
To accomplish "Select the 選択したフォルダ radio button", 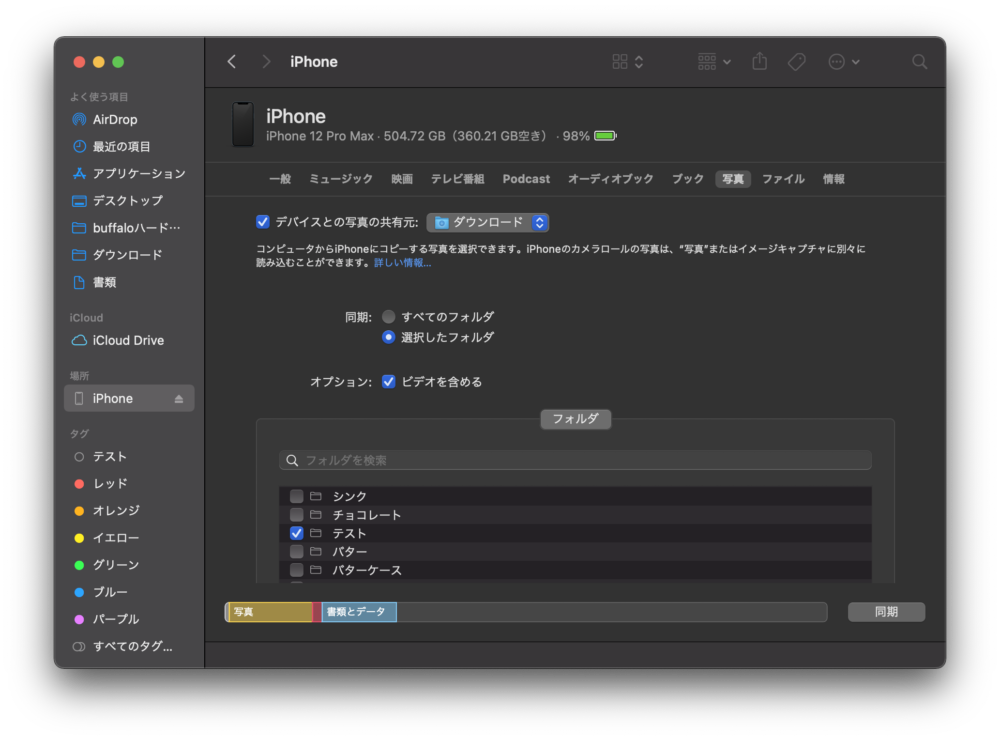I will click(x=388, y=337).
